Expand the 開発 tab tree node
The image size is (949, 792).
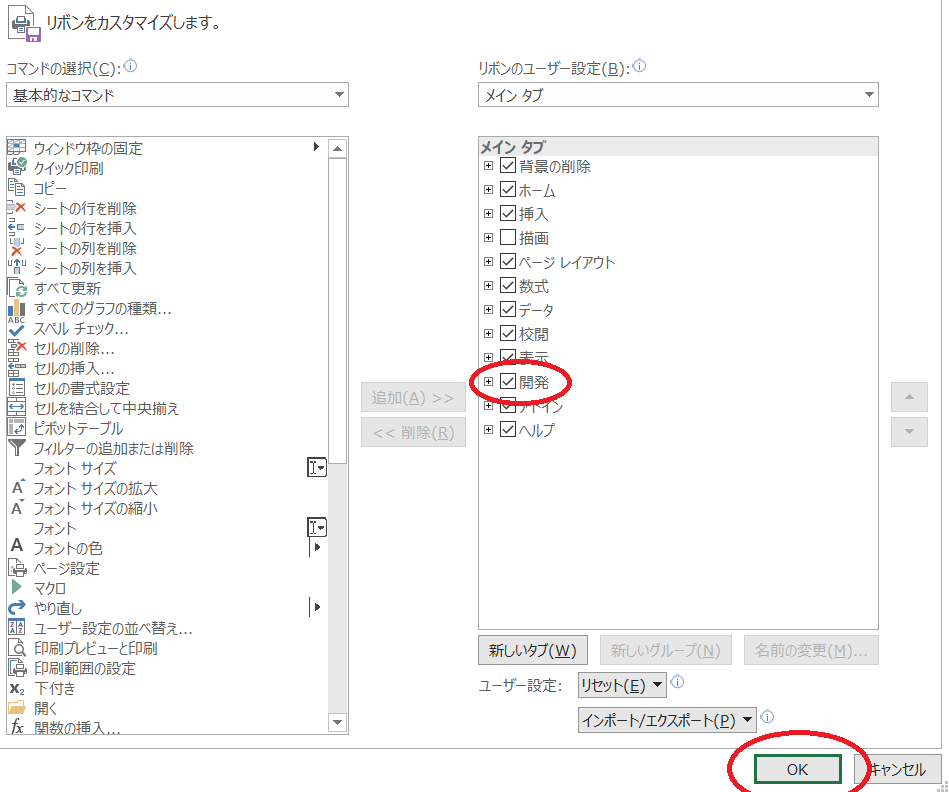point(488,381)
